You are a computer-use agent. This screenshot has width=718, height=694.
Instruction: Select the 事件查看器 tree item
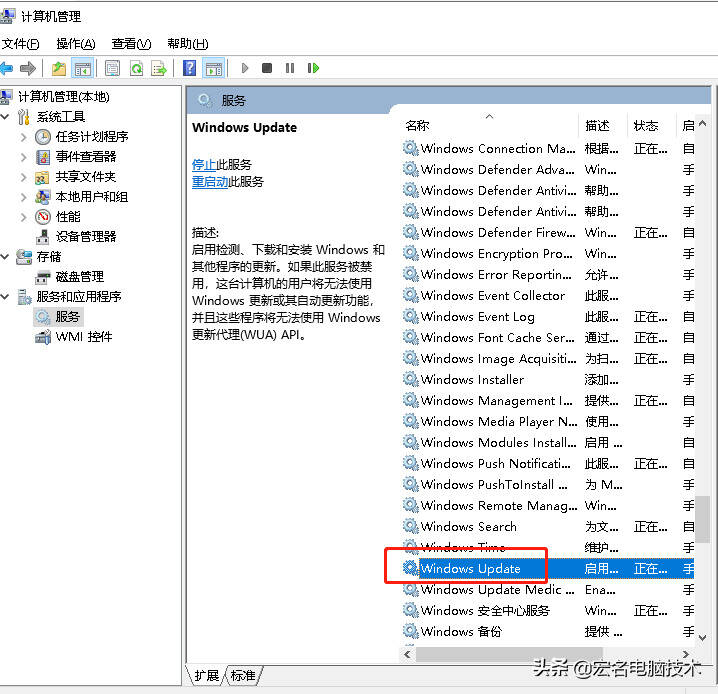(86, 157)
